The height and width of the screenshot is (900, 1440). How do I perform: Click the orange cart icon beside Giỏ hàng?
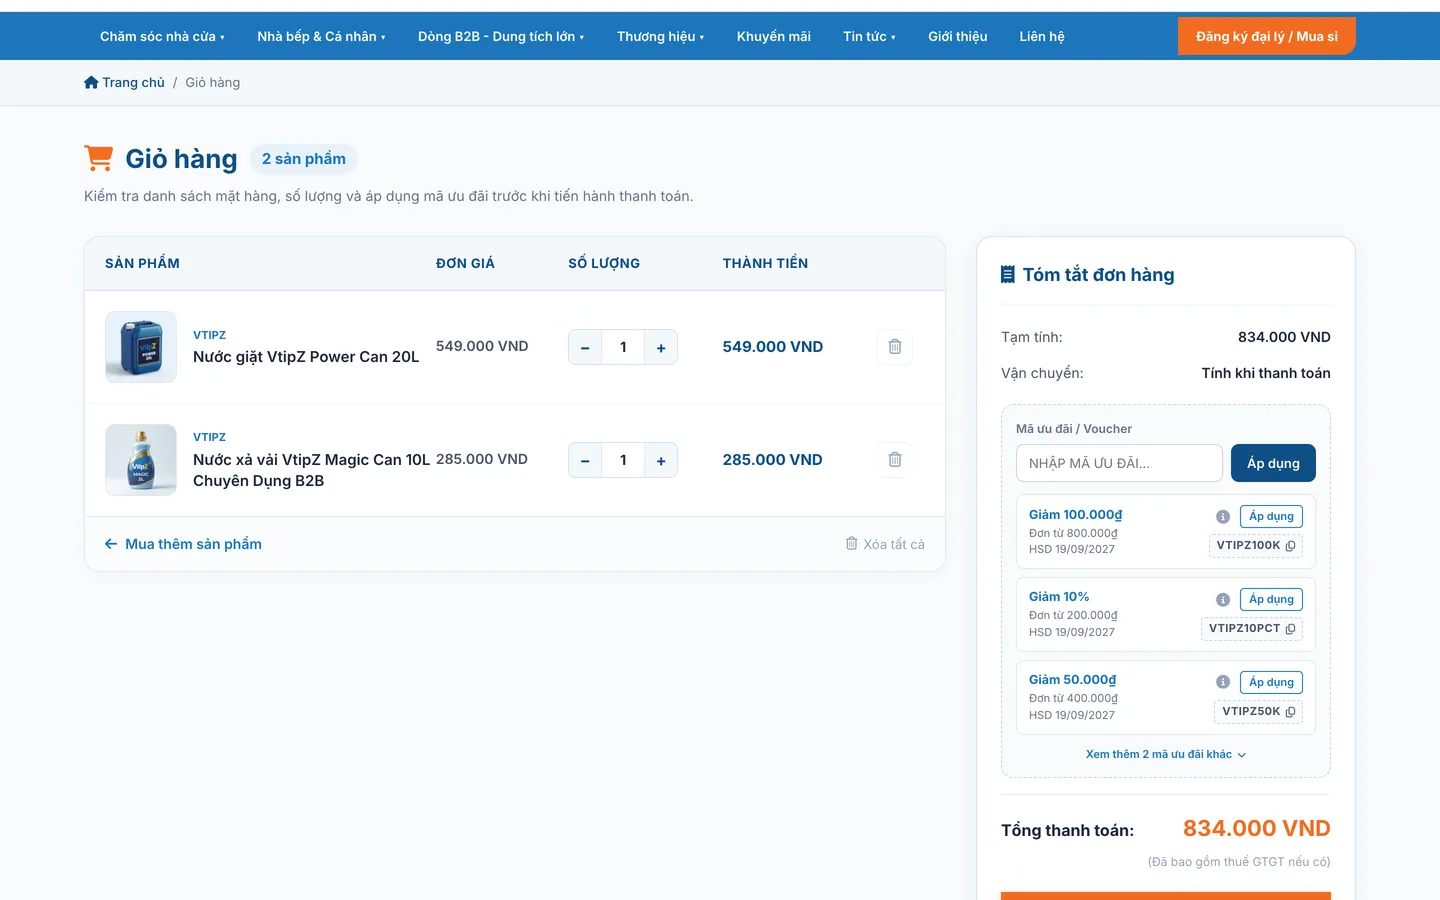(x=98, y=158)
